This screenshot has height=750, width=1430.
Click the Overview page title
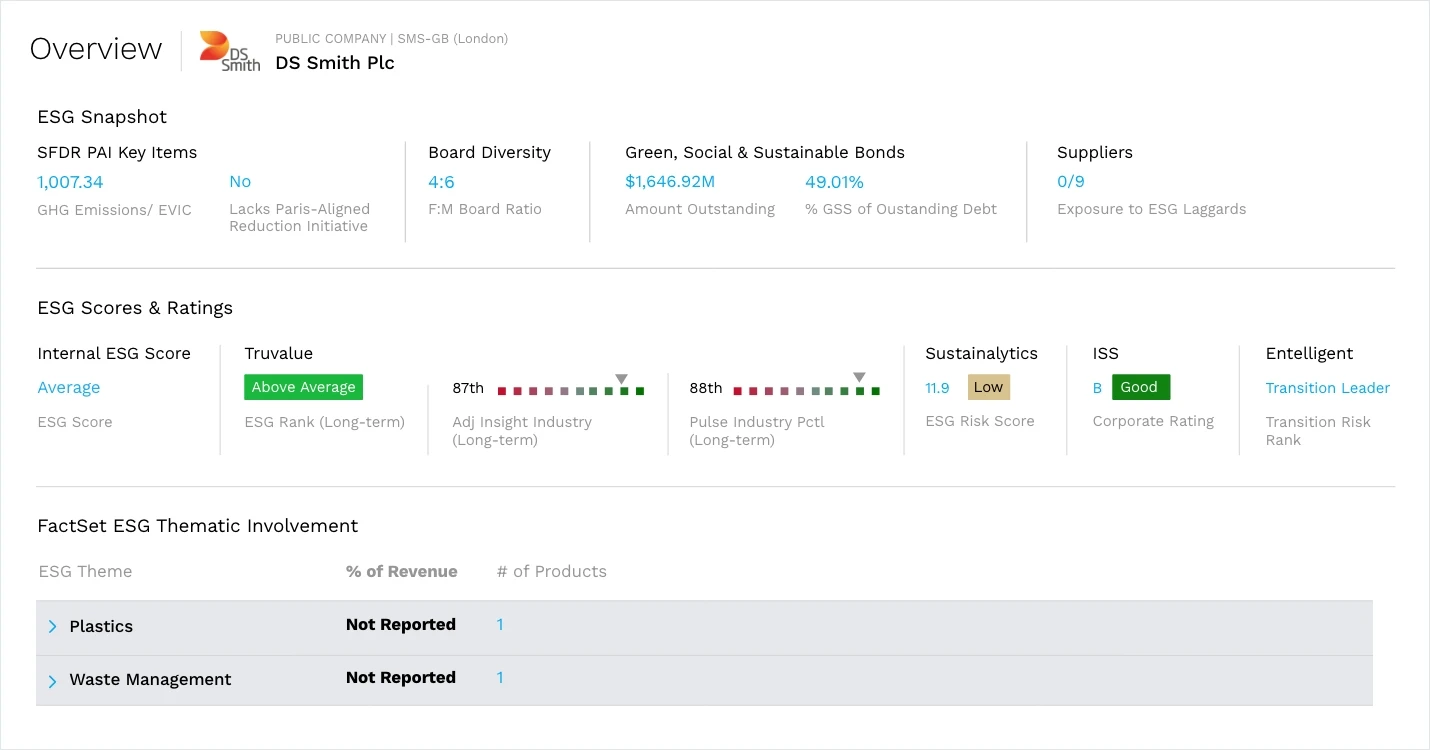96,49
